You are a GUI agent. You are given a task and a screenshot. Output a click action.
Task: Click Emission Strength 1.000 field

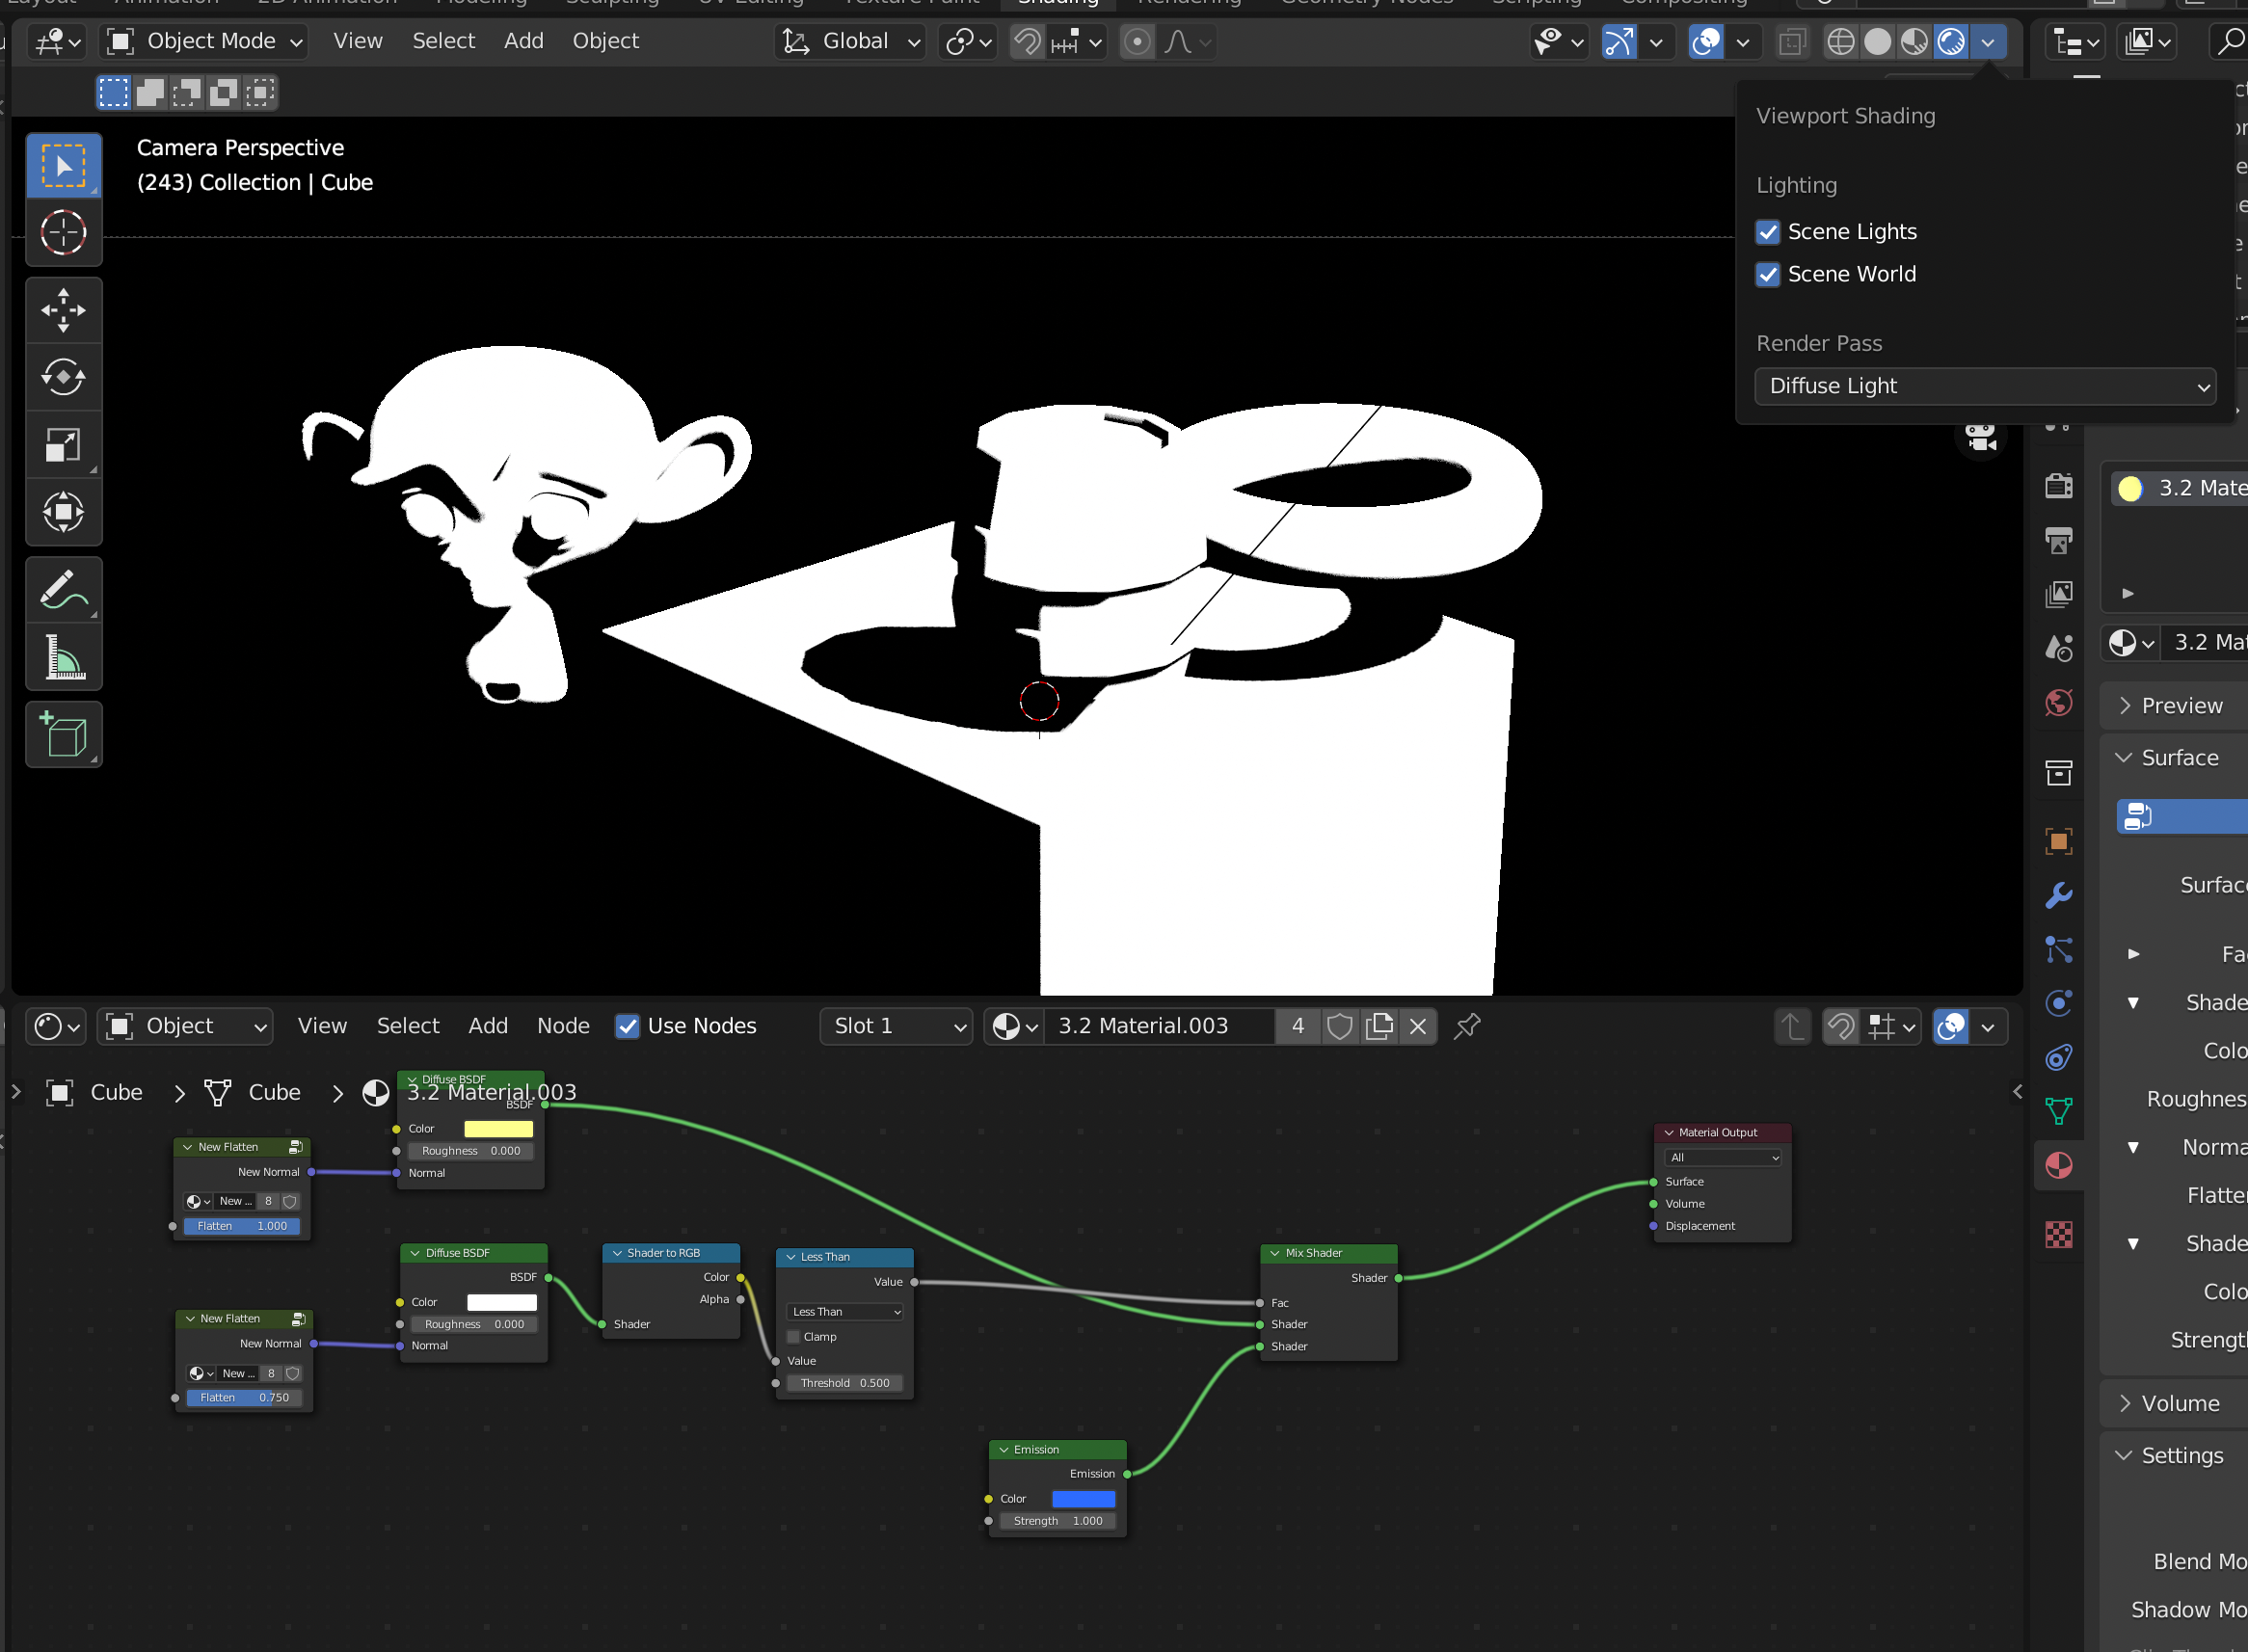pyautogui.click(x=1058, y=1521)
